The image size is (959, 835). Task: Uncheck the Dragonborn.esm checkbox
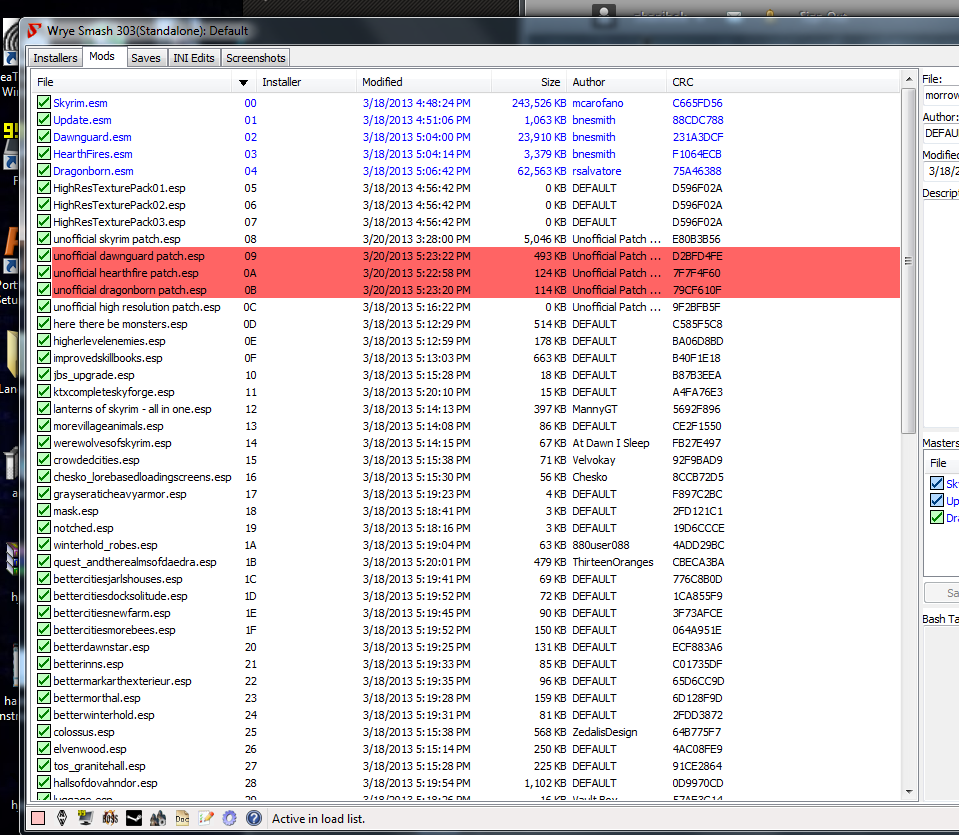tap(43, 171)
